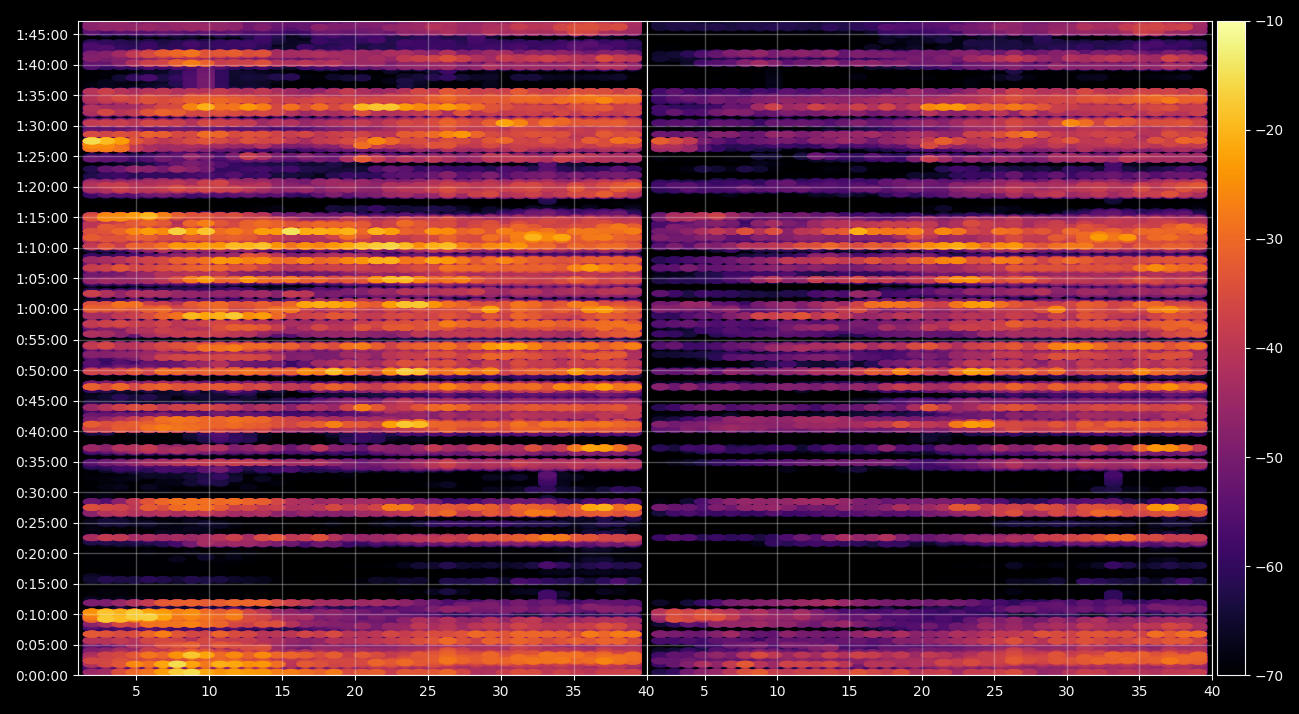Select the 0:50:00 time tick
Screen dimensions: 1299x714
[42, 371]
